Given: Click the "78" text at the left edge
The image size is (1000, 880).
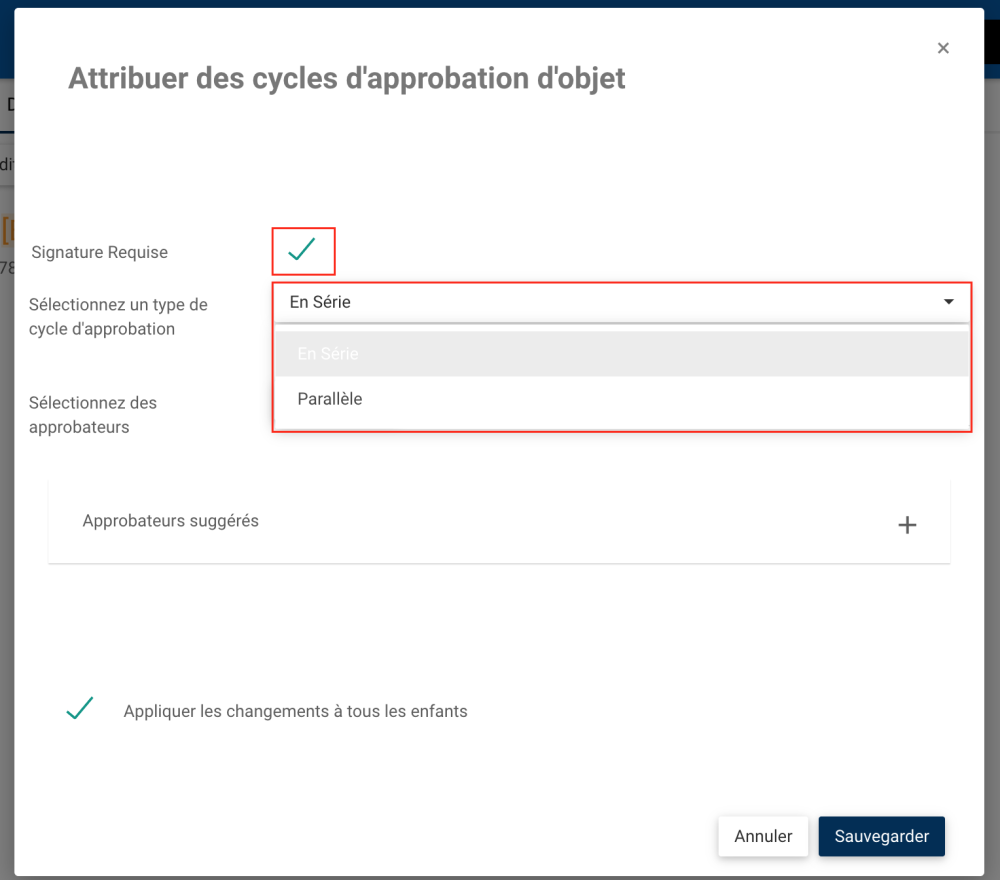Looking at the screenshot, I should click(6, 268).
